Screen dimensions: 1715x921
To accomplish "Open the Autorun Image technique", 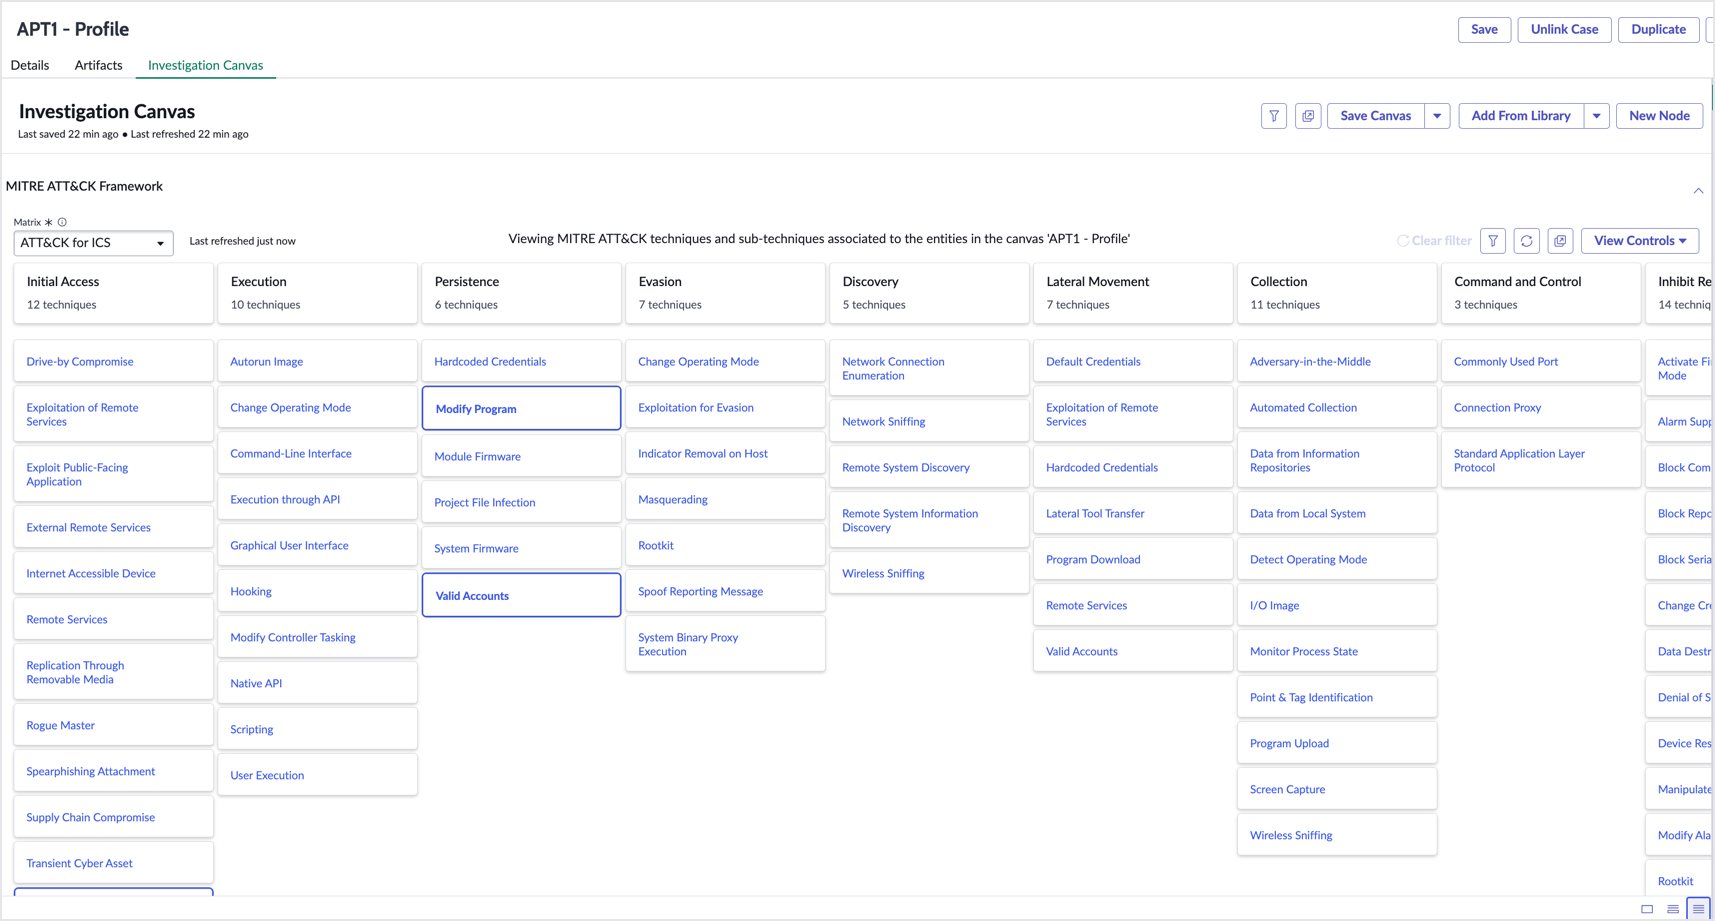I will (317, 361).
